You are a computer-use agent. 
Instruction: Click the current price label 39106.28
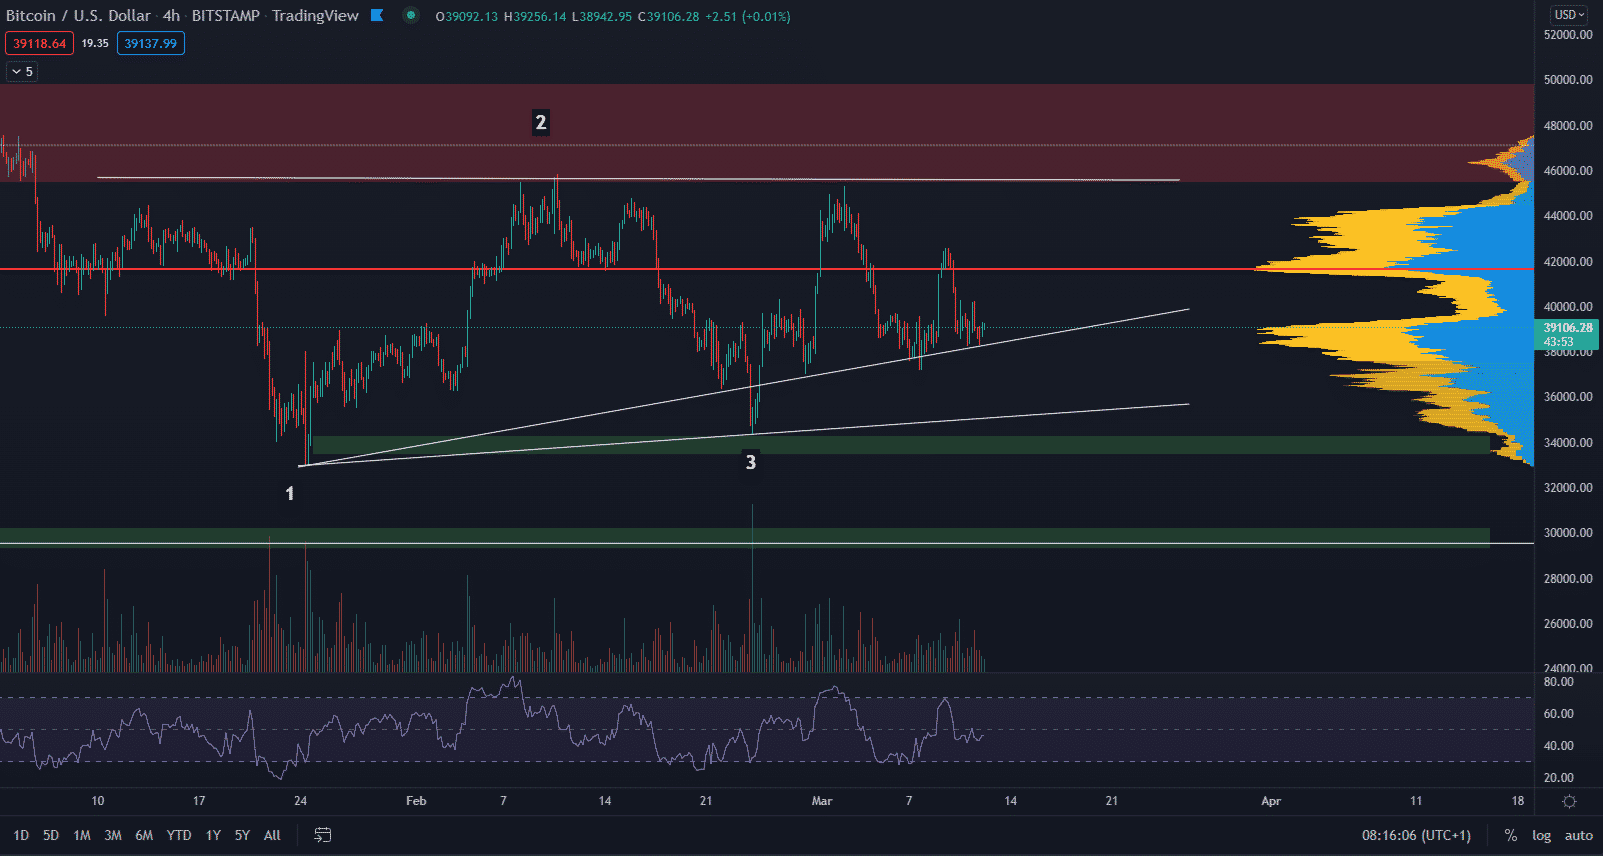[1567, 328]
